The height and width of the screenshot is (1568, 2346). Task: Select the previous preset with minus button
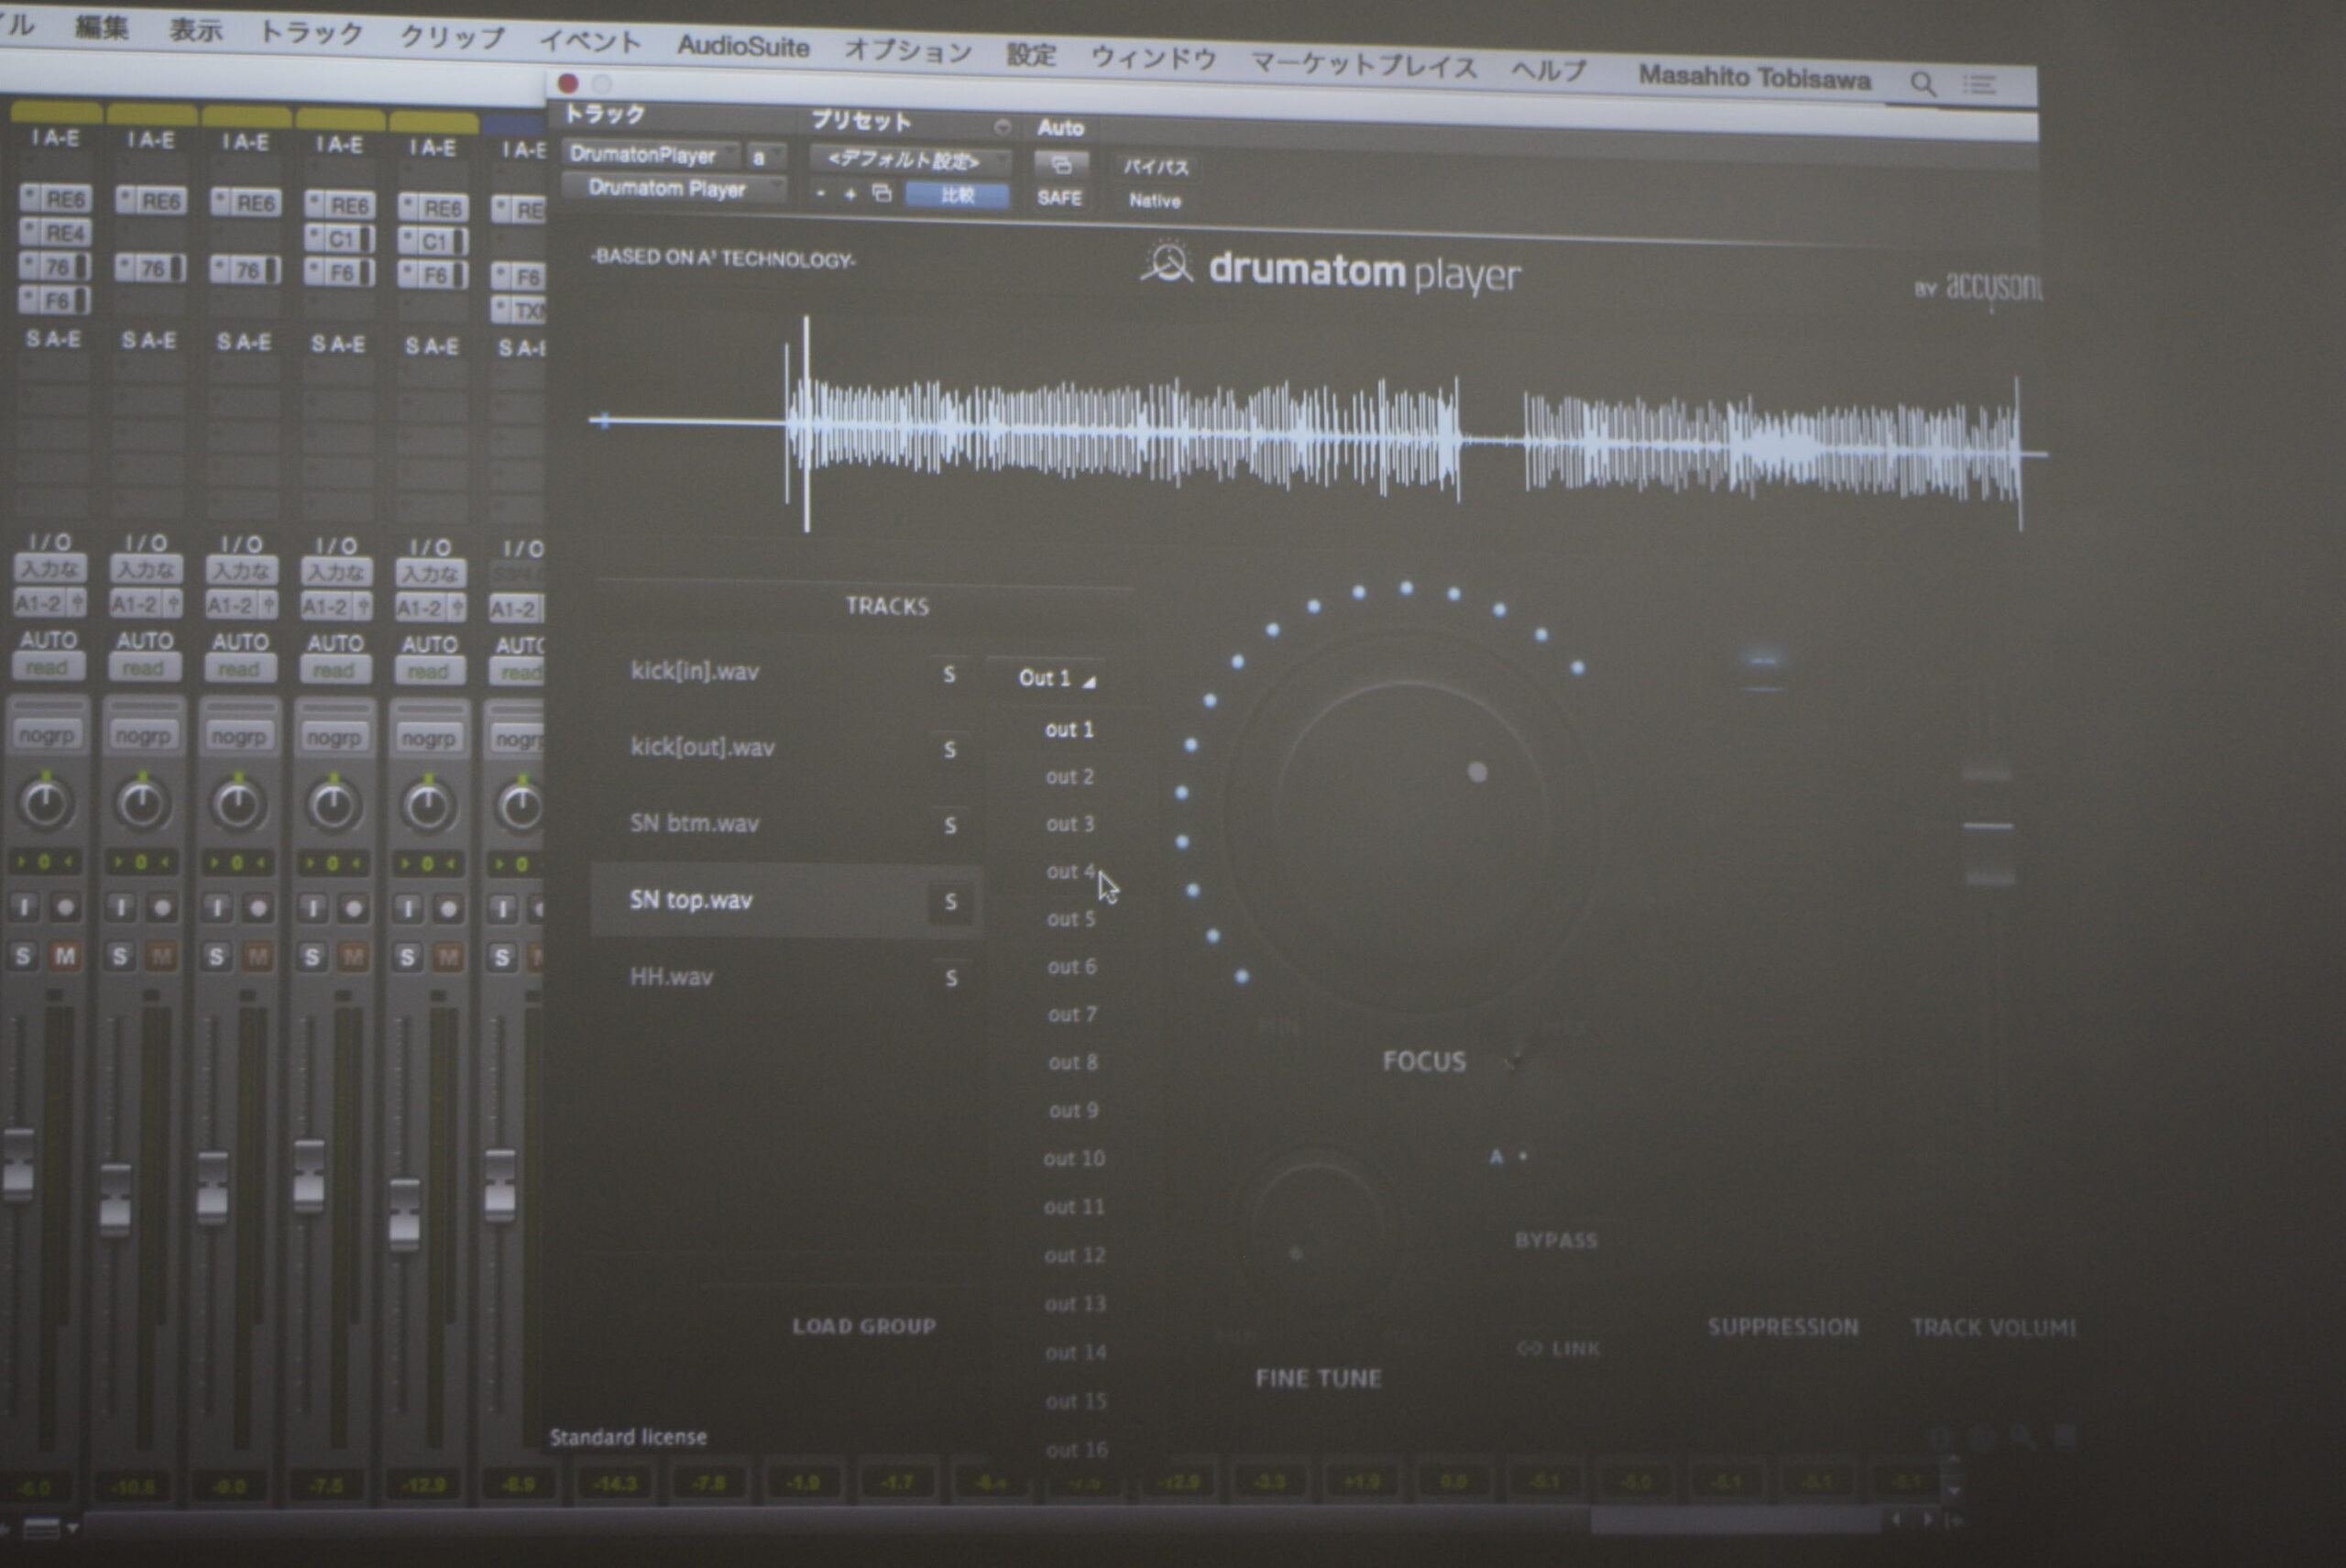click(820, 193)
